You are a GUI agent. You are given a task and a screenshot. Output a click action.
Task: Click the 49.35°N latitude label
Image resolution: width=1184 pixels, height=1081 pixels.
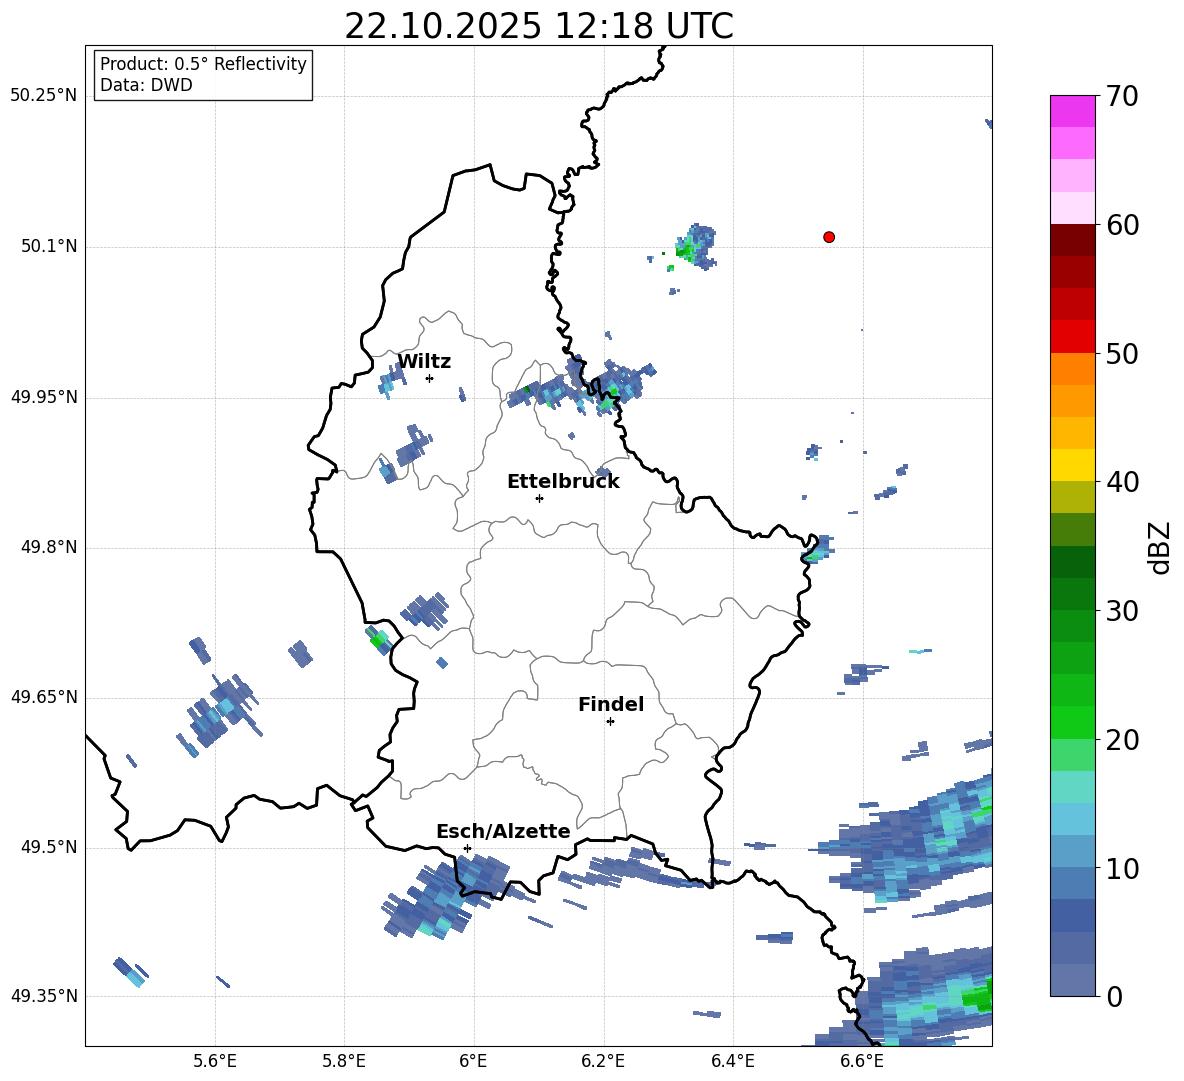(x=44, y=996)
